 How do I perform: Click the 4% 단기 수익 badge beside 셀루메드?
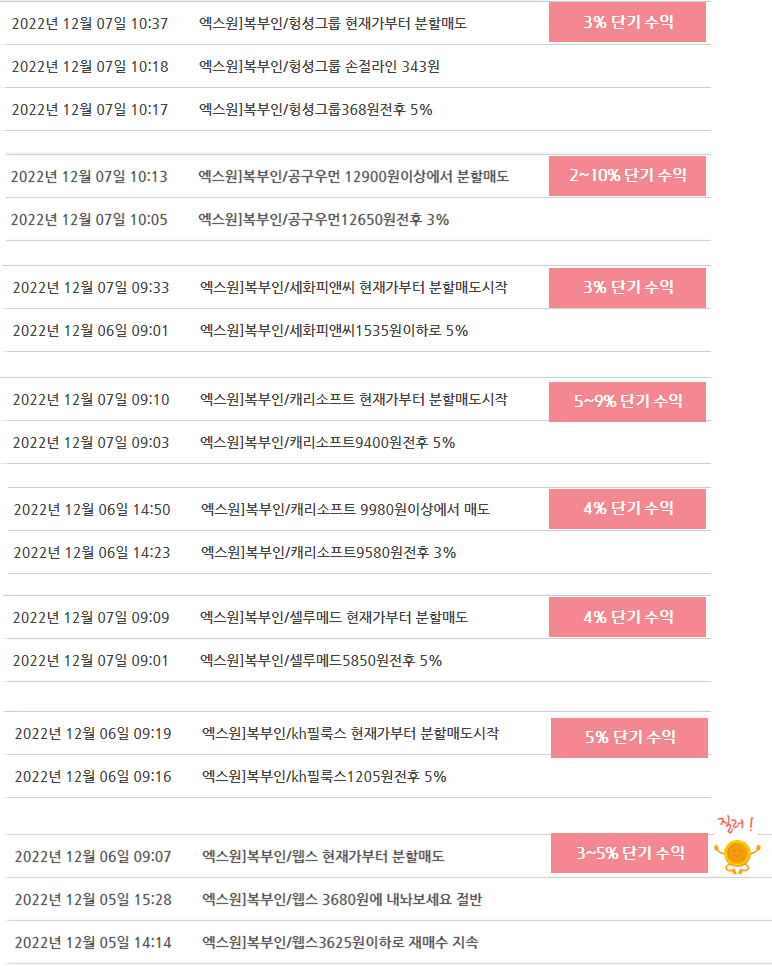[x=627, y=617]
